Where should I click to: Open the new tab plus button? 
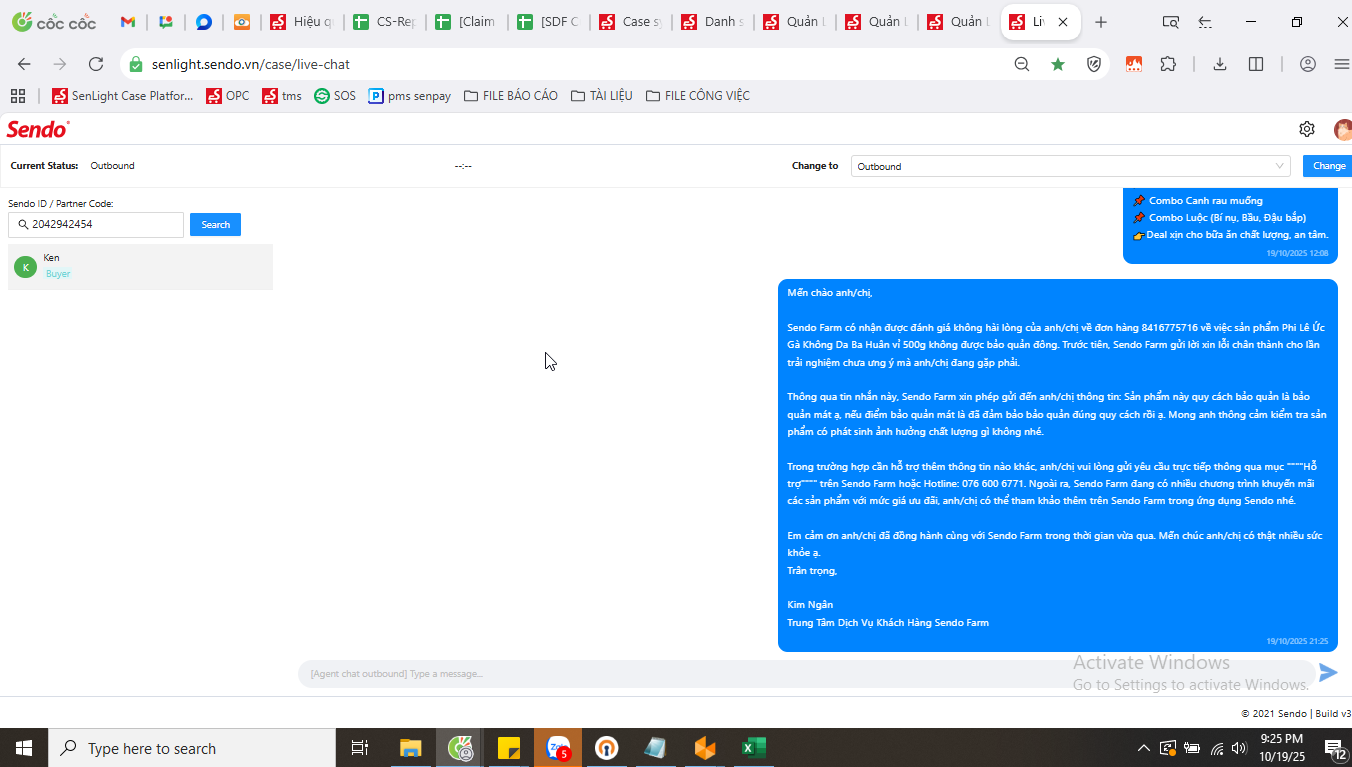tap(1101, 22)
